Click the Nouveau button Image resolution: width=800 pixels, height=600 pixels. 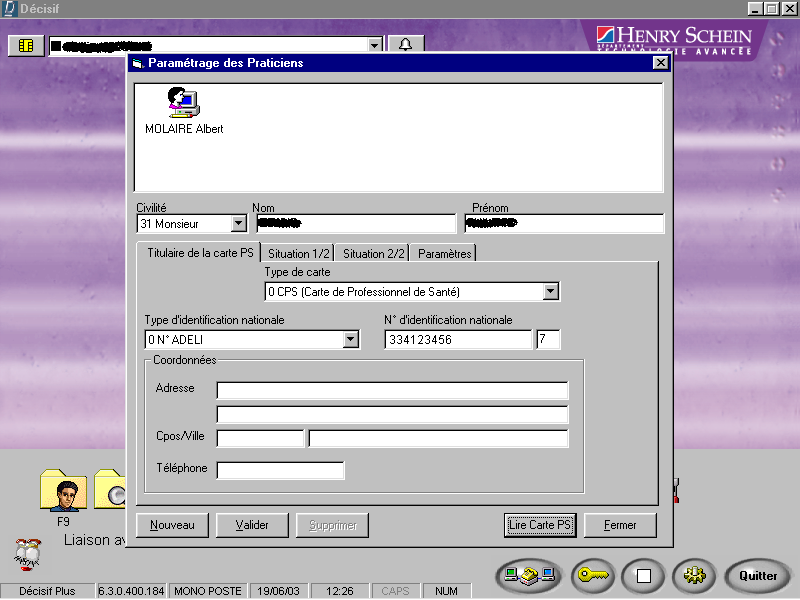click(172, 525)
